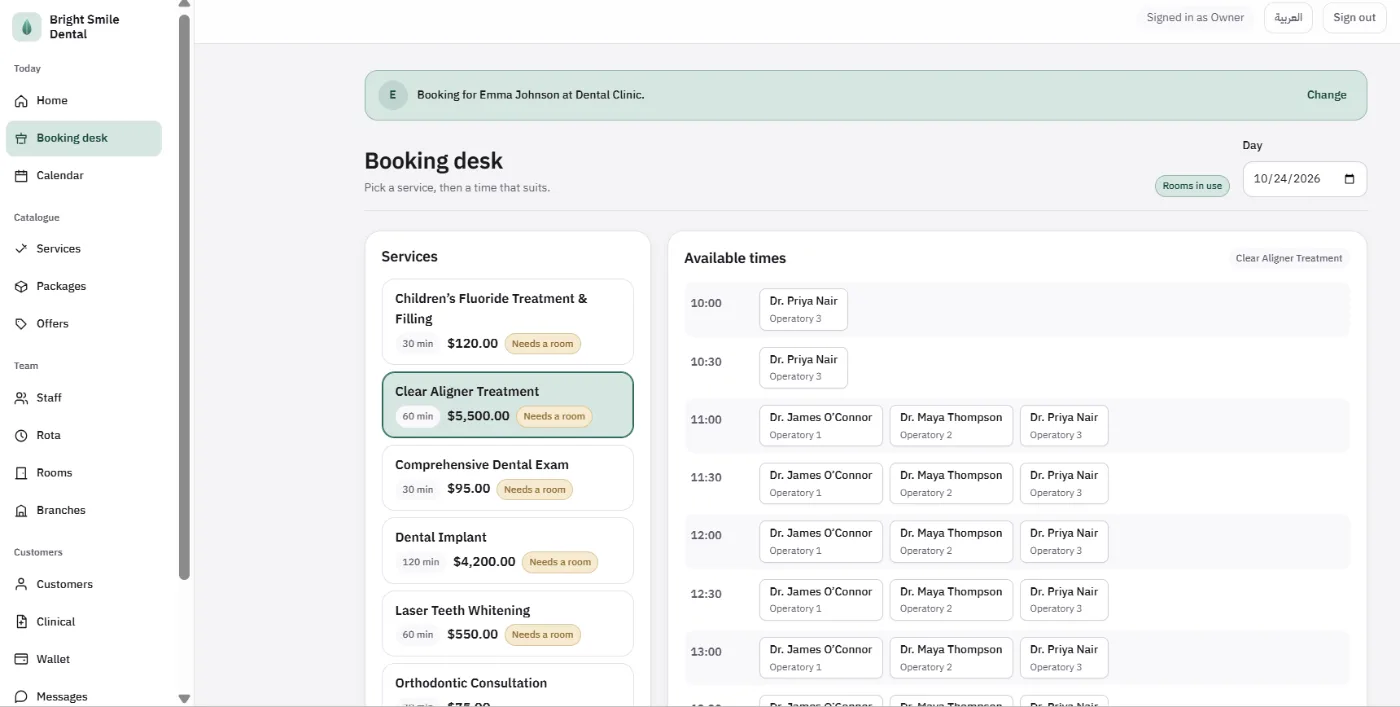
Task: Click the Booking desk icon in sidebar
Action: coord(21,138)
